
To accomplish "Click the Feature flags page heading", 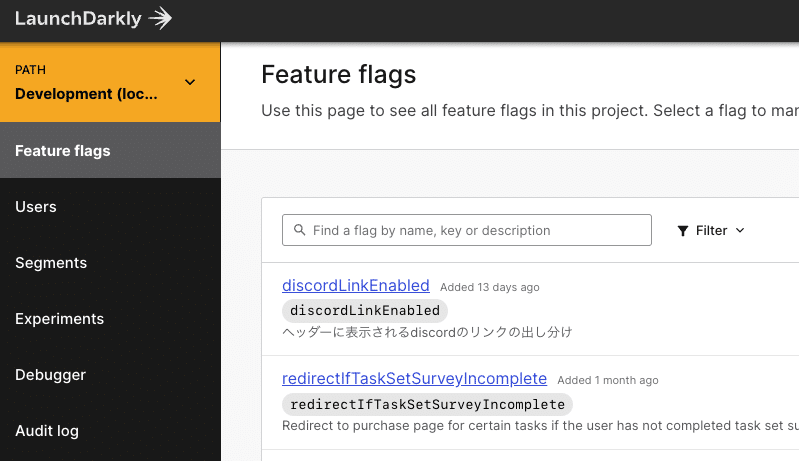I will coord(339,74).
